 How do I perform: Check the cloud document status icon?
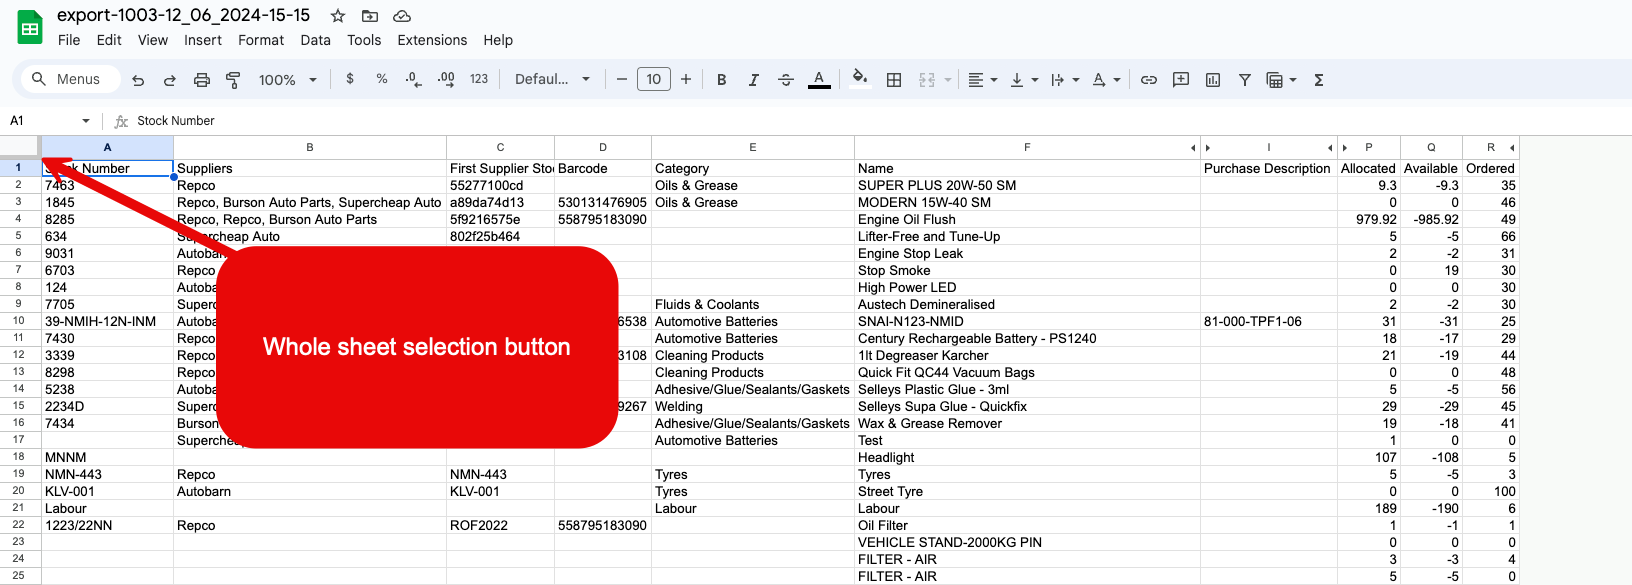click(402, 16)
